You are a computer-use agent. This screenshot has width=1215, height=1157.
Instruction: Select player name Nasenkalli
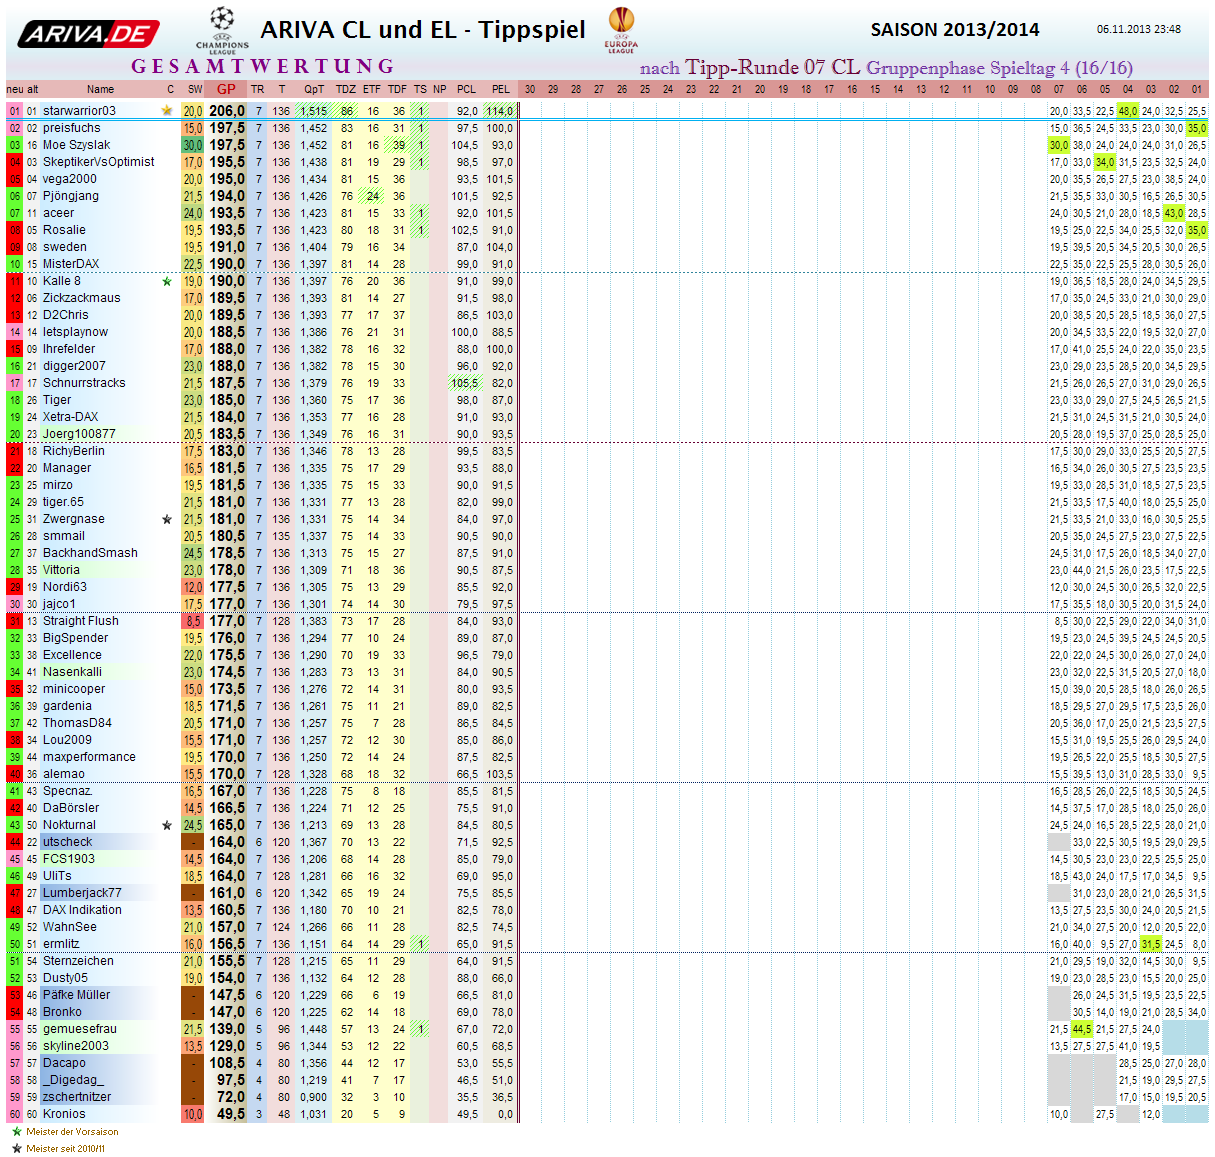tap(72, 672)
